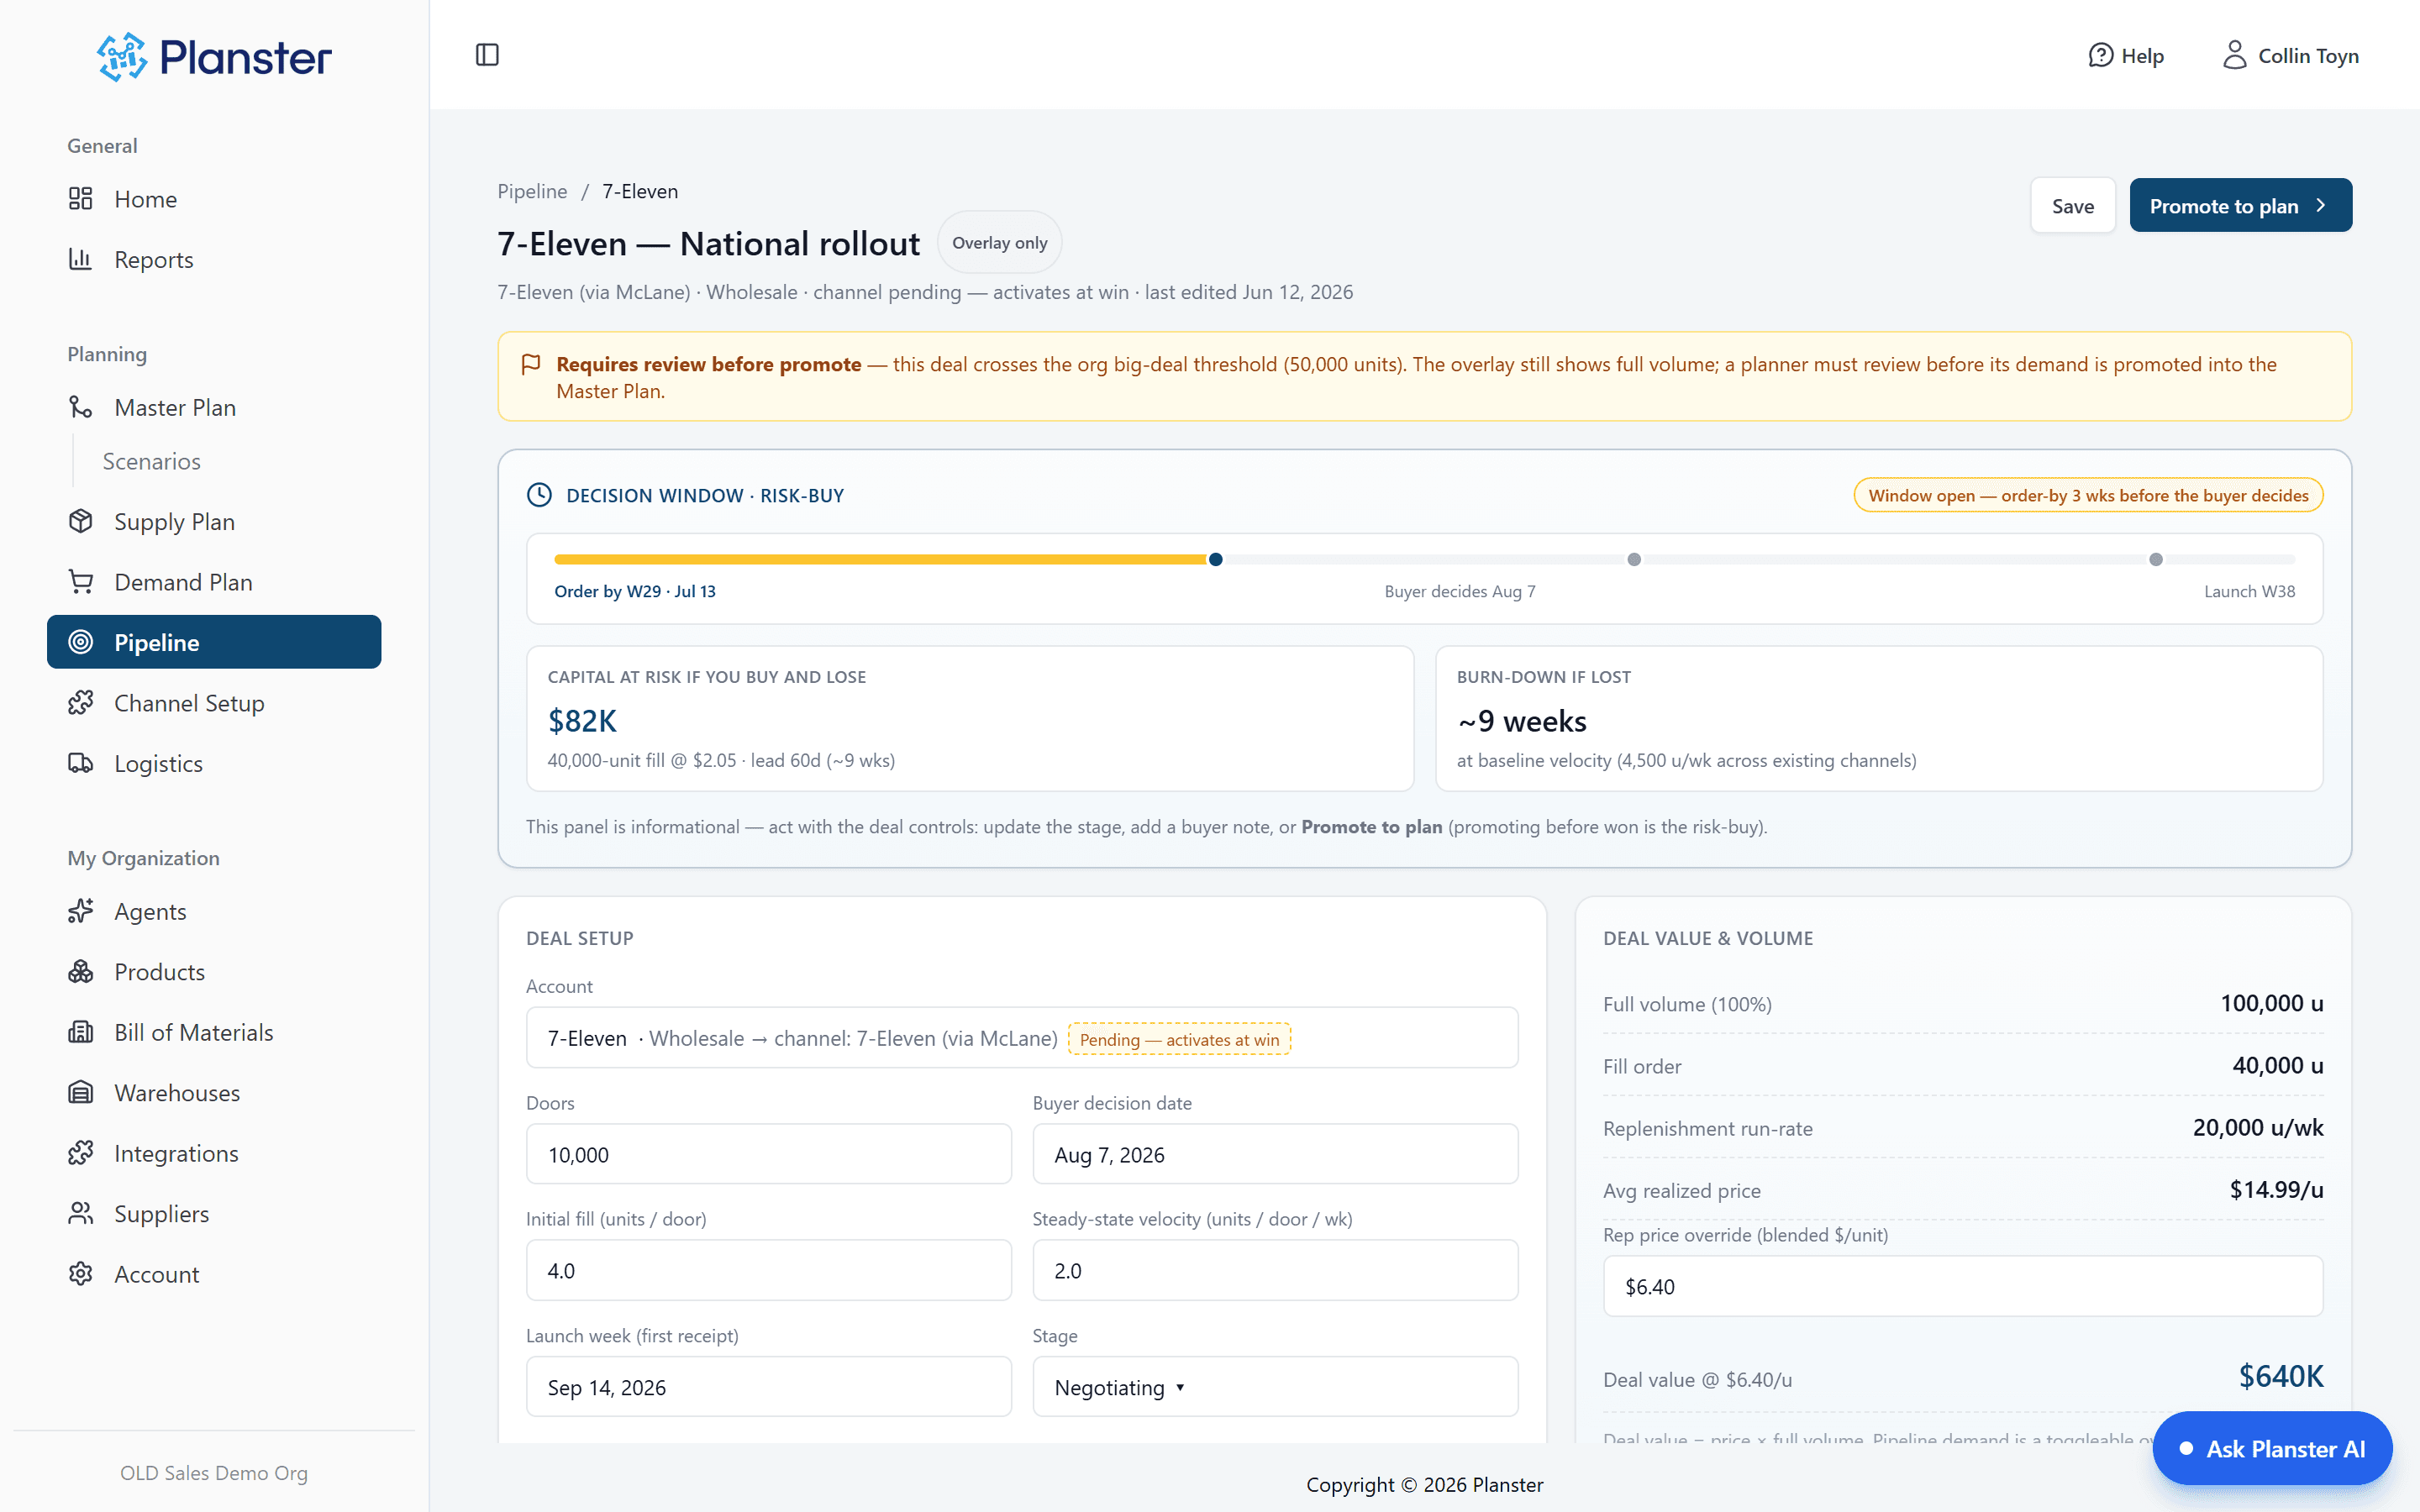Click the Suppliers people icon
2420x1512 pixels.
[81, 1214]
